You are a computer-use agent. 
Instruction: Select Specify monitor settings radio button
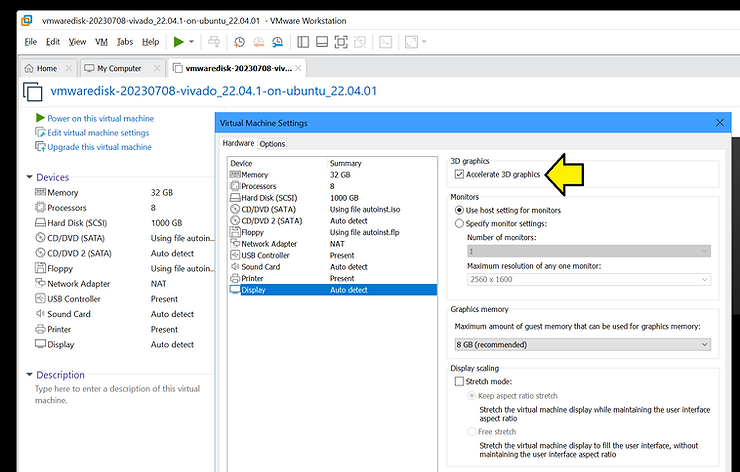click(x=459, y=223)
